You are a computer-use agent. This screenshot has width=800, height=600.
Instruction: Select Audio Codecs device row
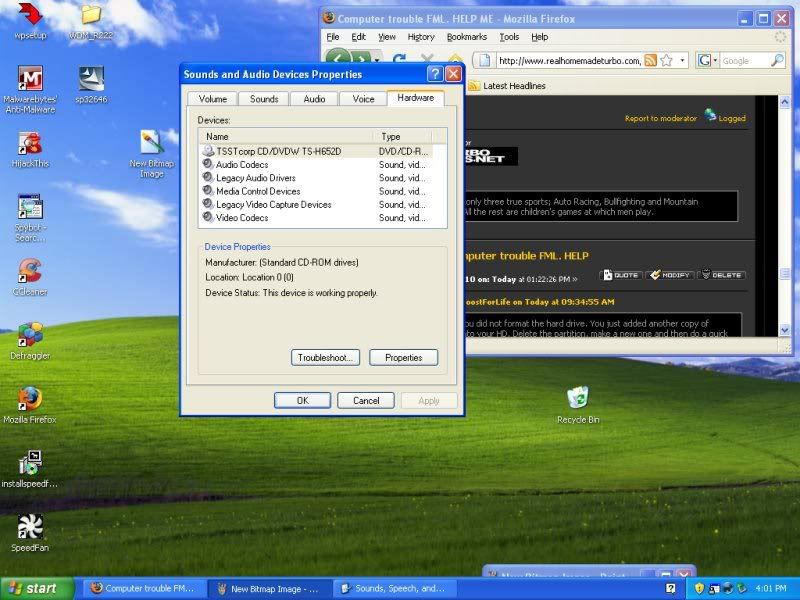point(316,164)
